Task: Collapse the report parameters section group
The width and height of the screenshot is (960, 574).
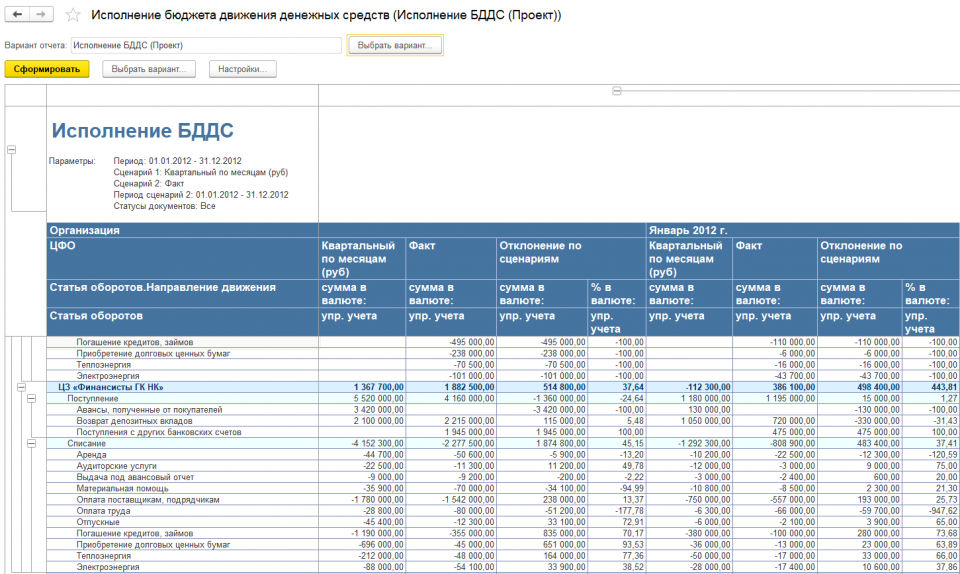Action: tap(11, 149)
